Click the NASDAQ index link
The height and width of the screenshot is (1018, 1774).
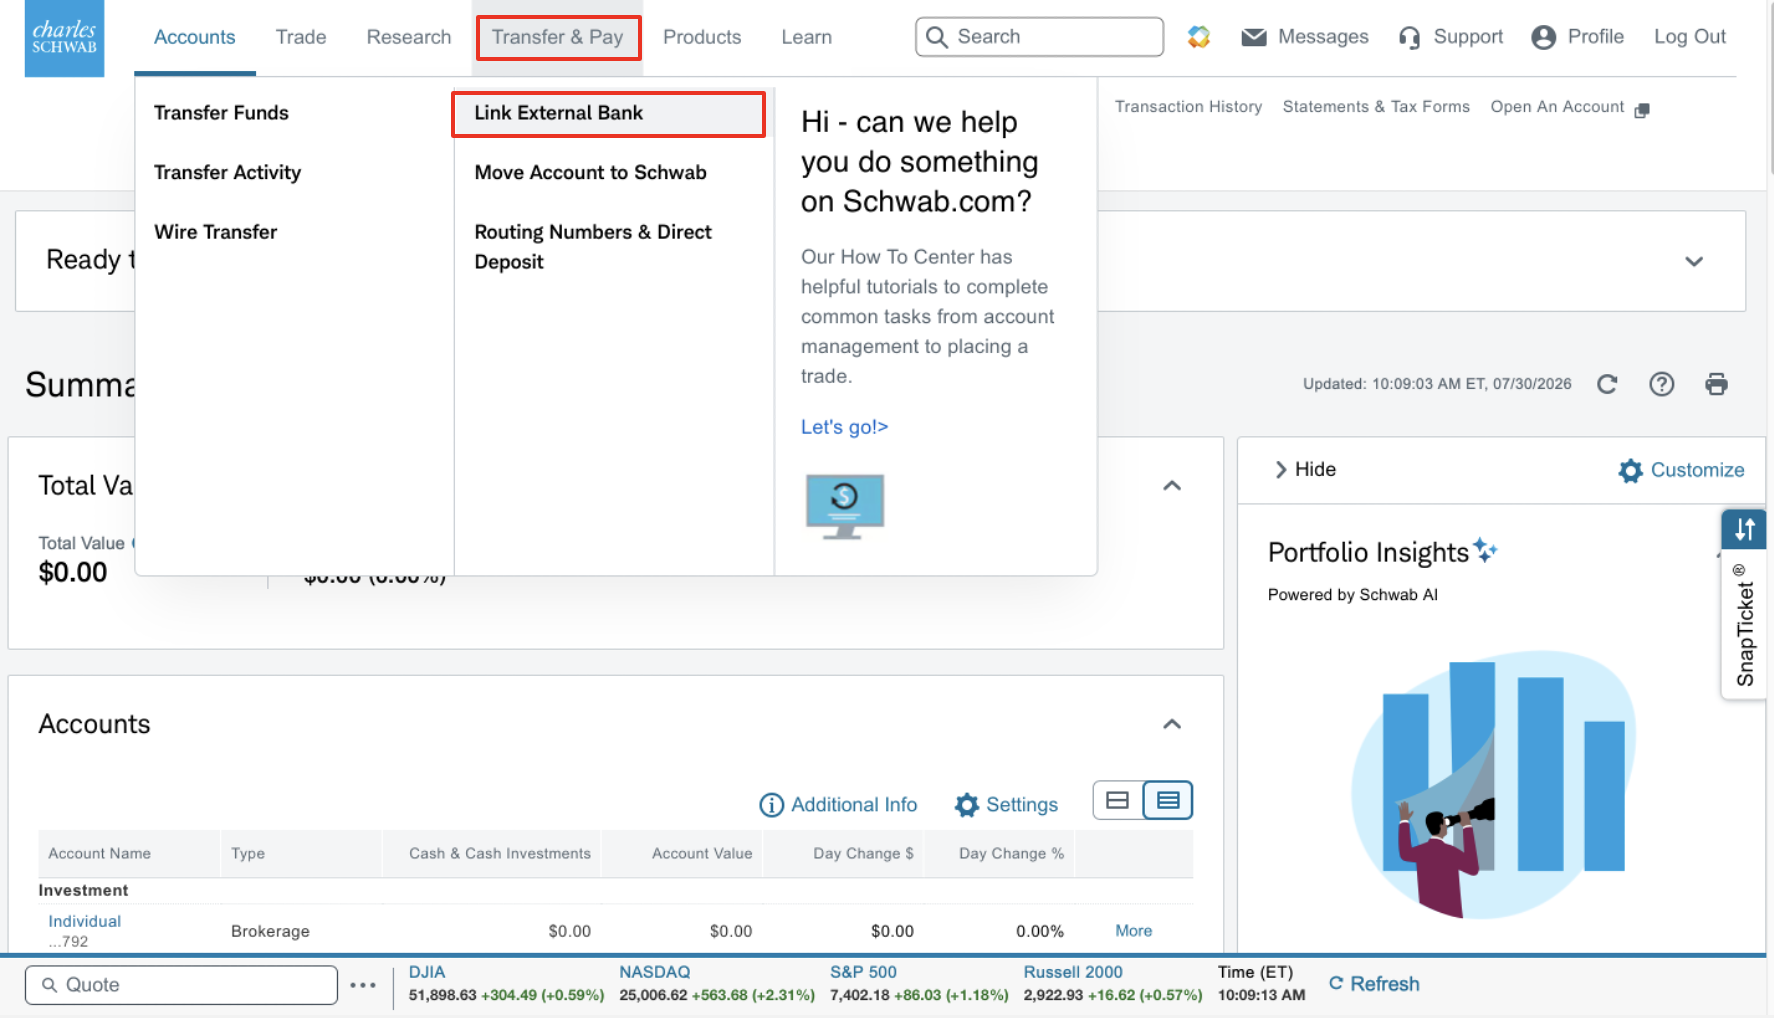654,972
